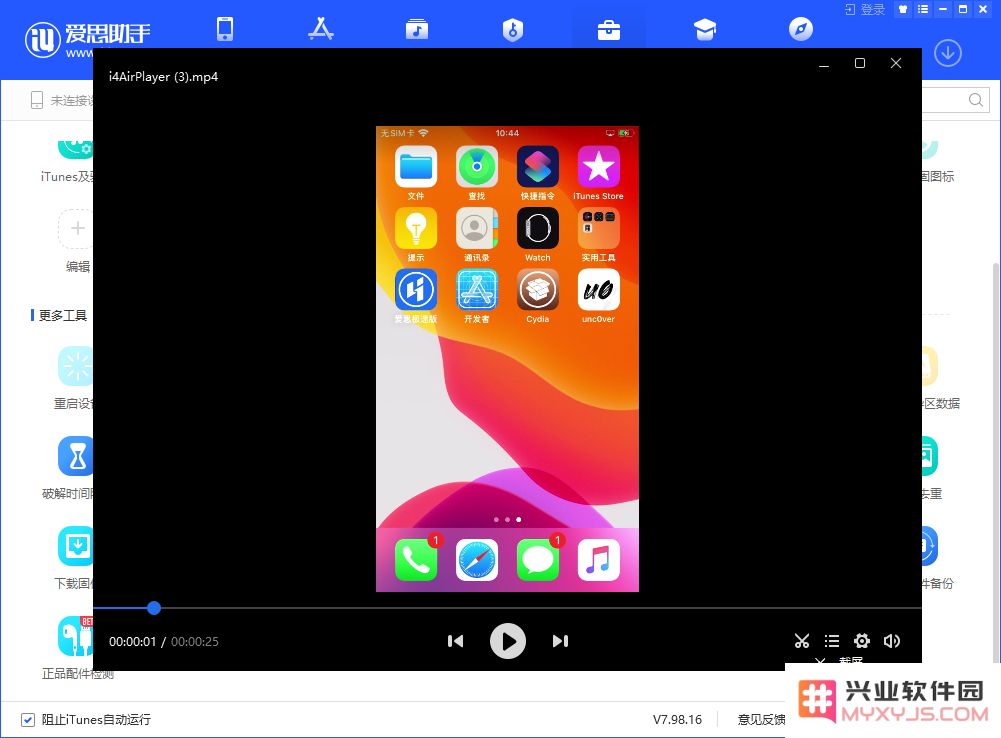Image resolution: width=1001 pixels, height=738 pixels.
Task: Click the 更多工具 section heading
Action: 63,315
